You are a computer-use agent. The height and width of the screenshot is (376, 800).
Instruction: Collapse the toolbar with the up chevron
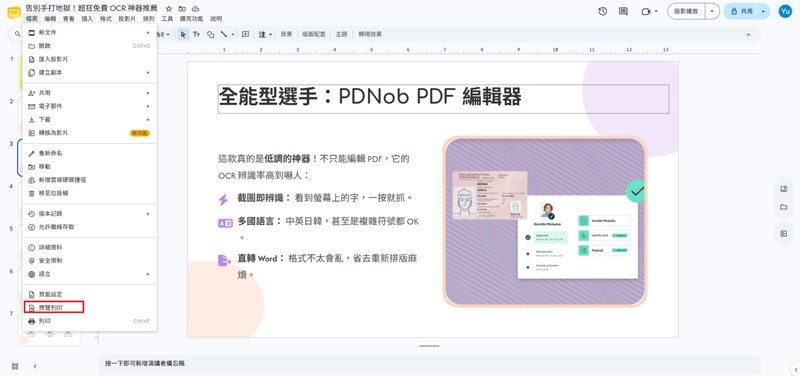click(748, 34)
